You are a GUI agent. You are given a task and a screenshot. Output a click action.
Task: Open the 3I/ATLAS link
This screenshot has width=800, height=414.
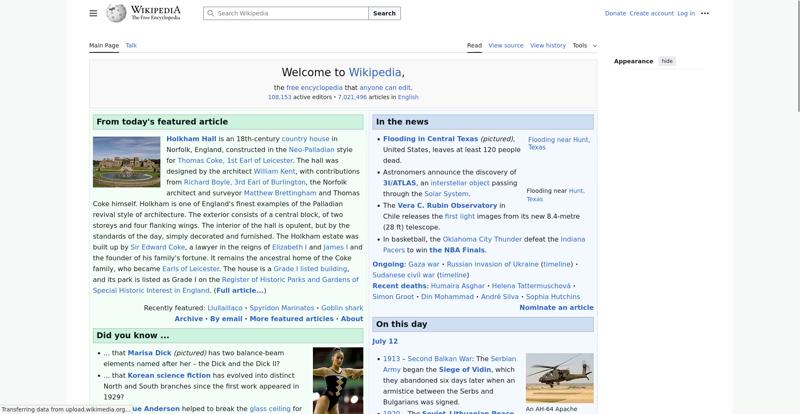(399, 183)
